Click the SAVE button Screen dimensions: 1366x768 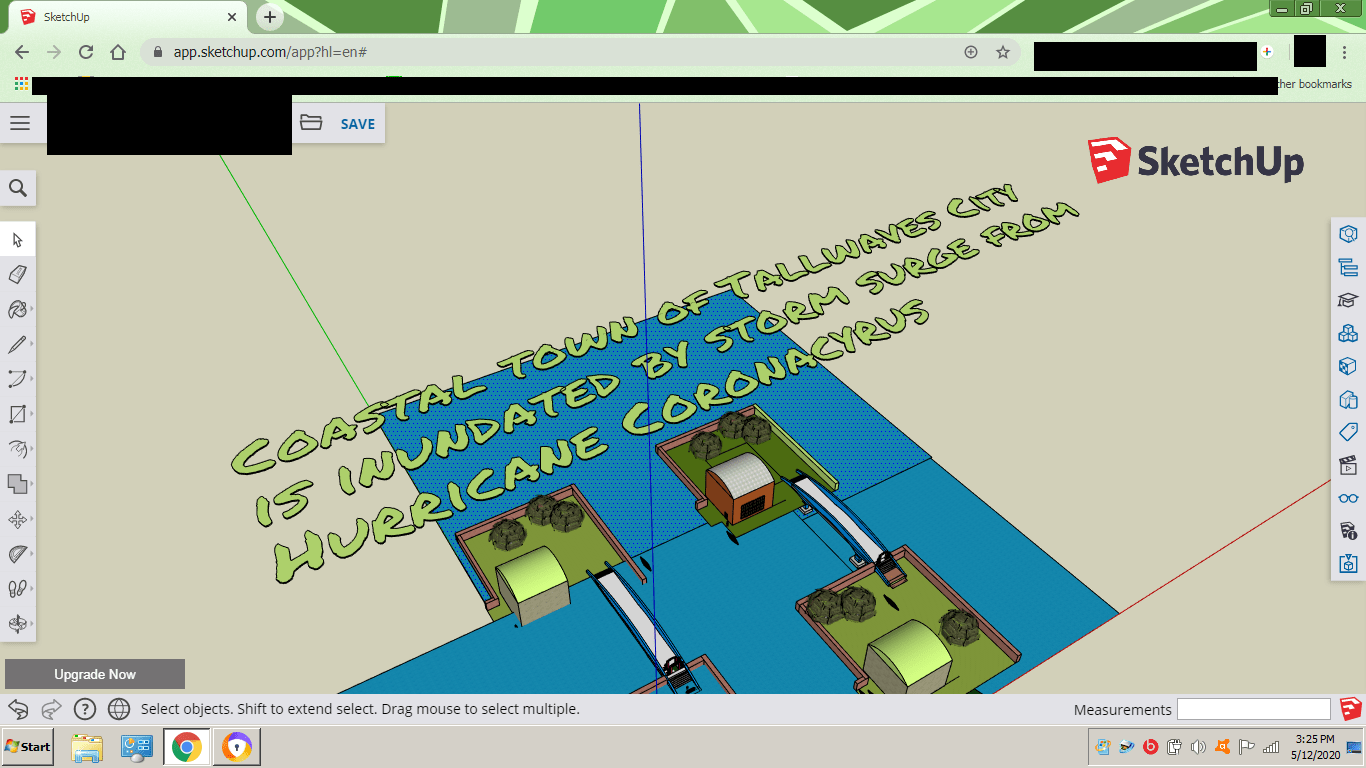pos(357,124)
